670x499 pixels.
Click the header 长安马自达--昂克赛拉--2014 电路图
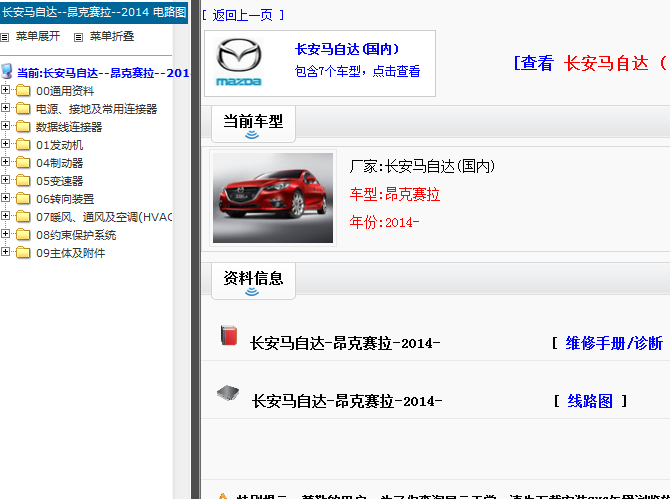click(x=94, y=12)
